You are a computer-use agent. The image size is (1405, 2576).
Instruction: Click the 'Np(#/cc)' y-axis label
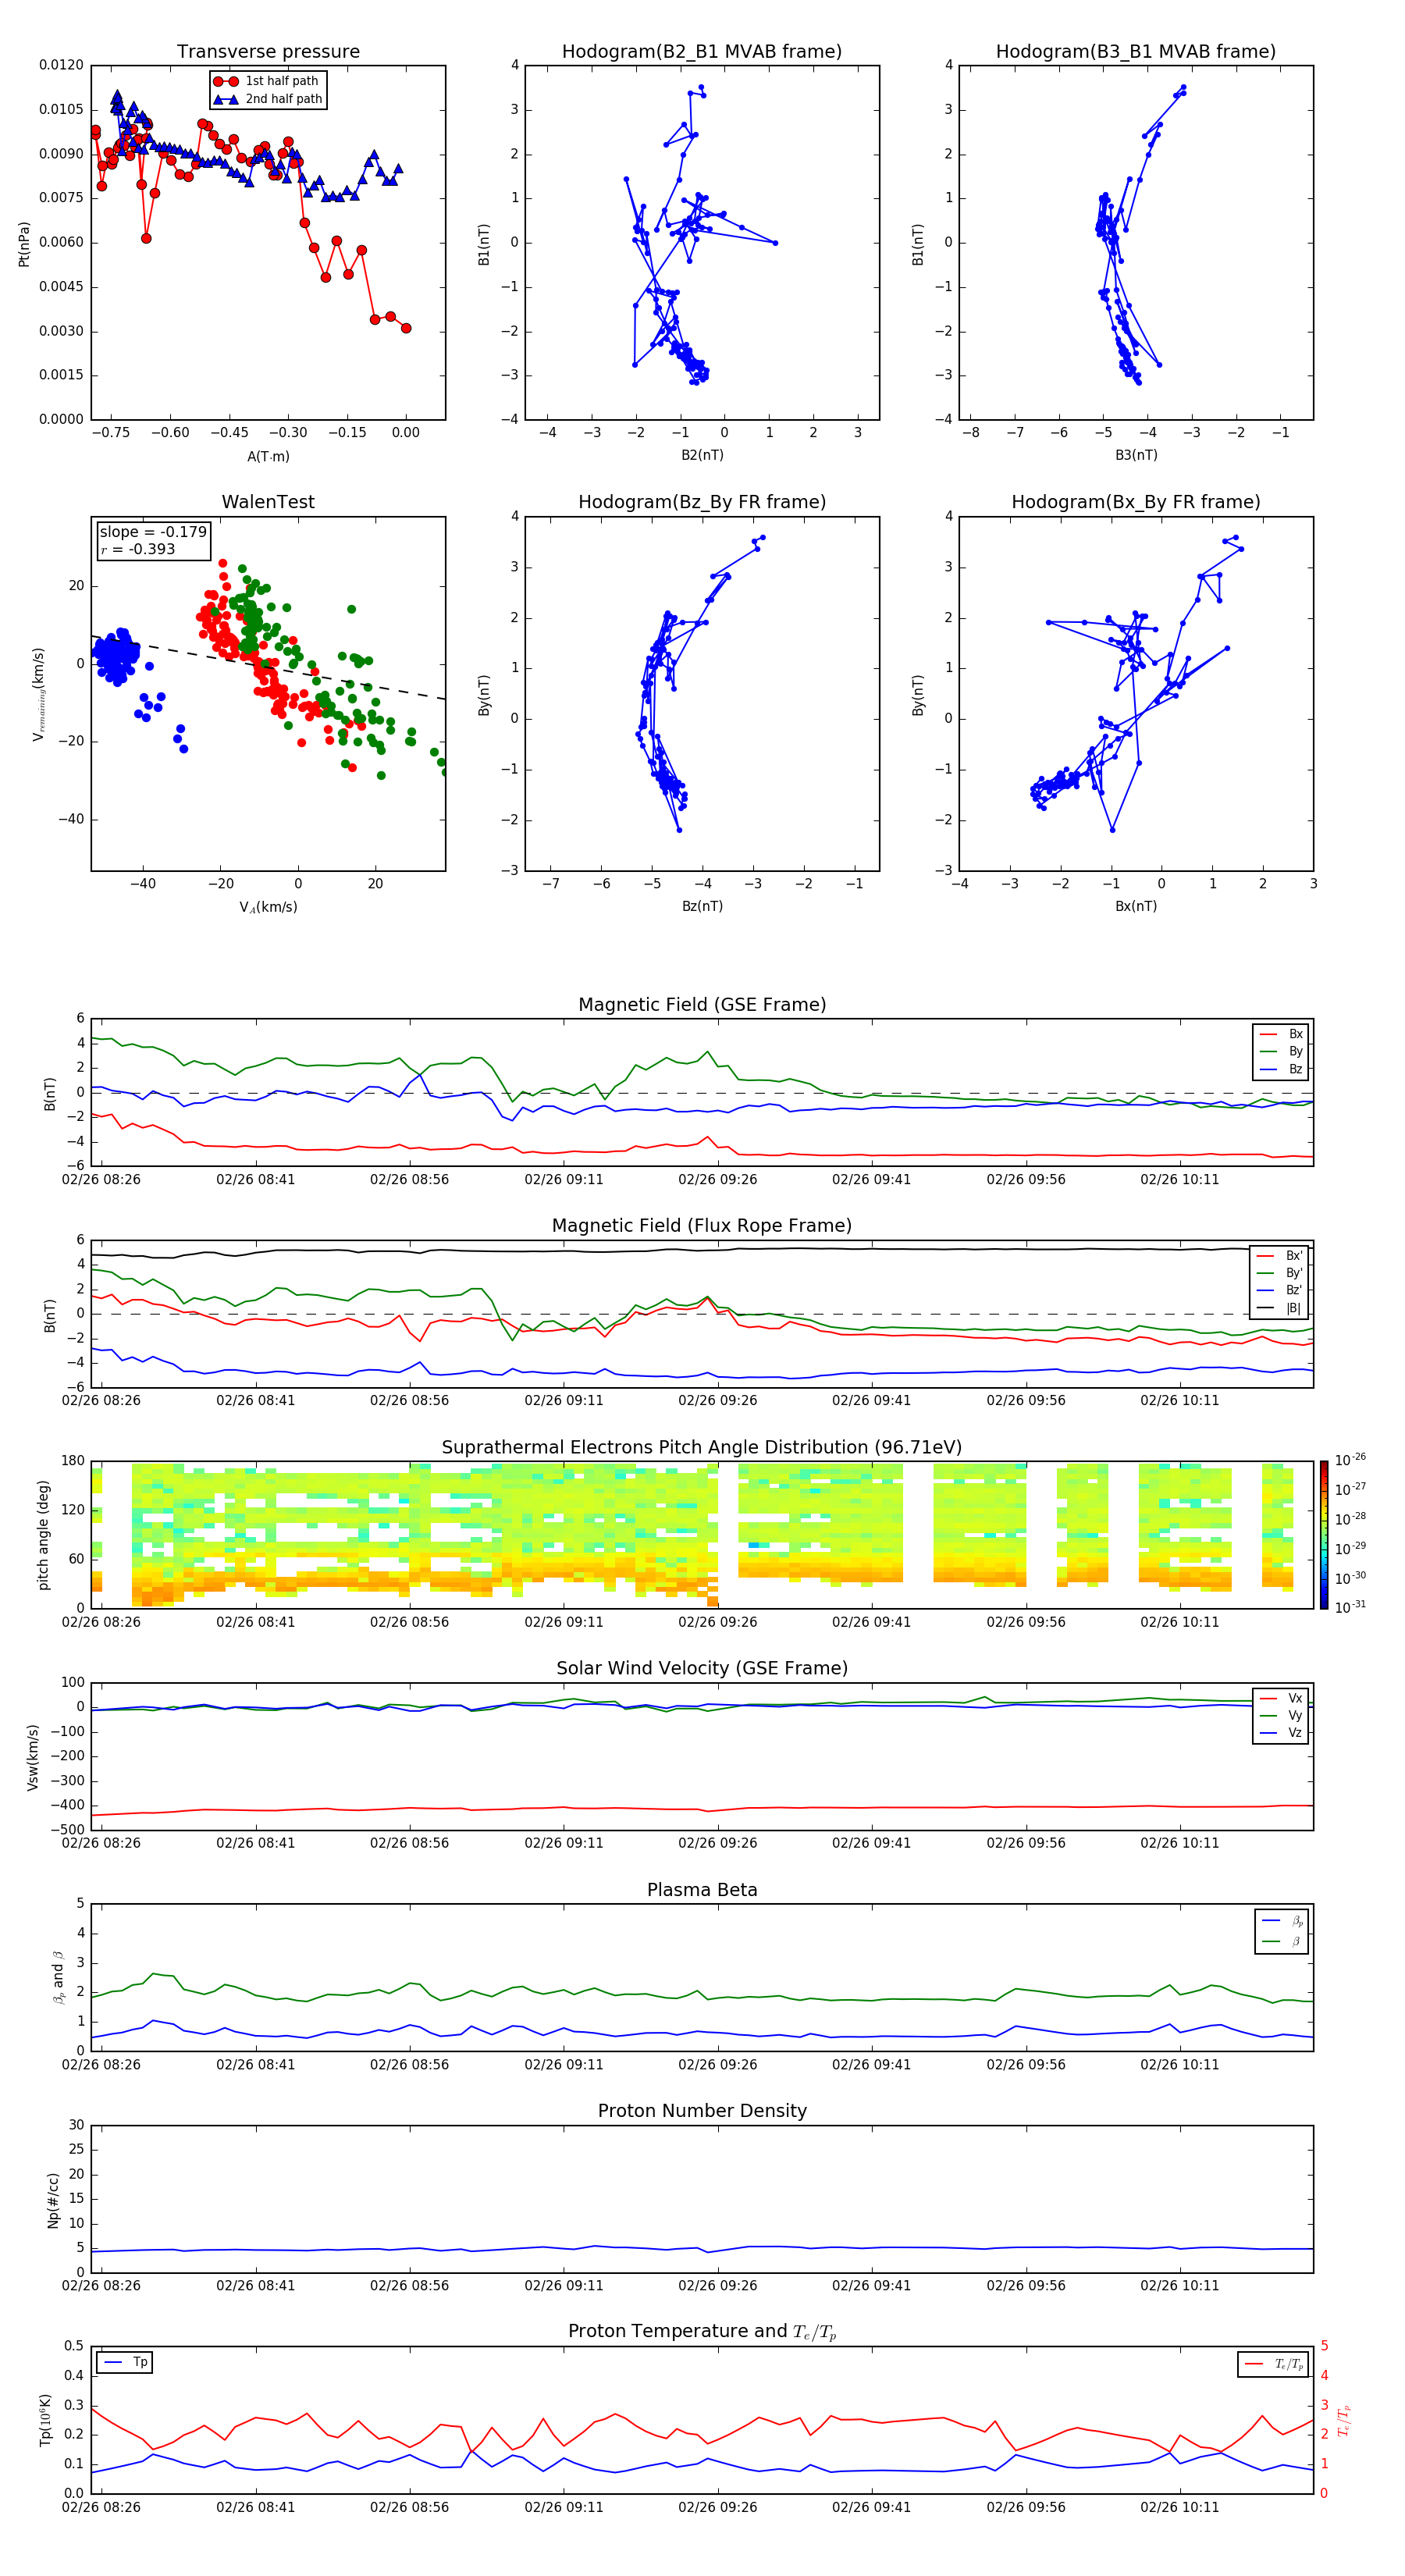point(53,2200)
